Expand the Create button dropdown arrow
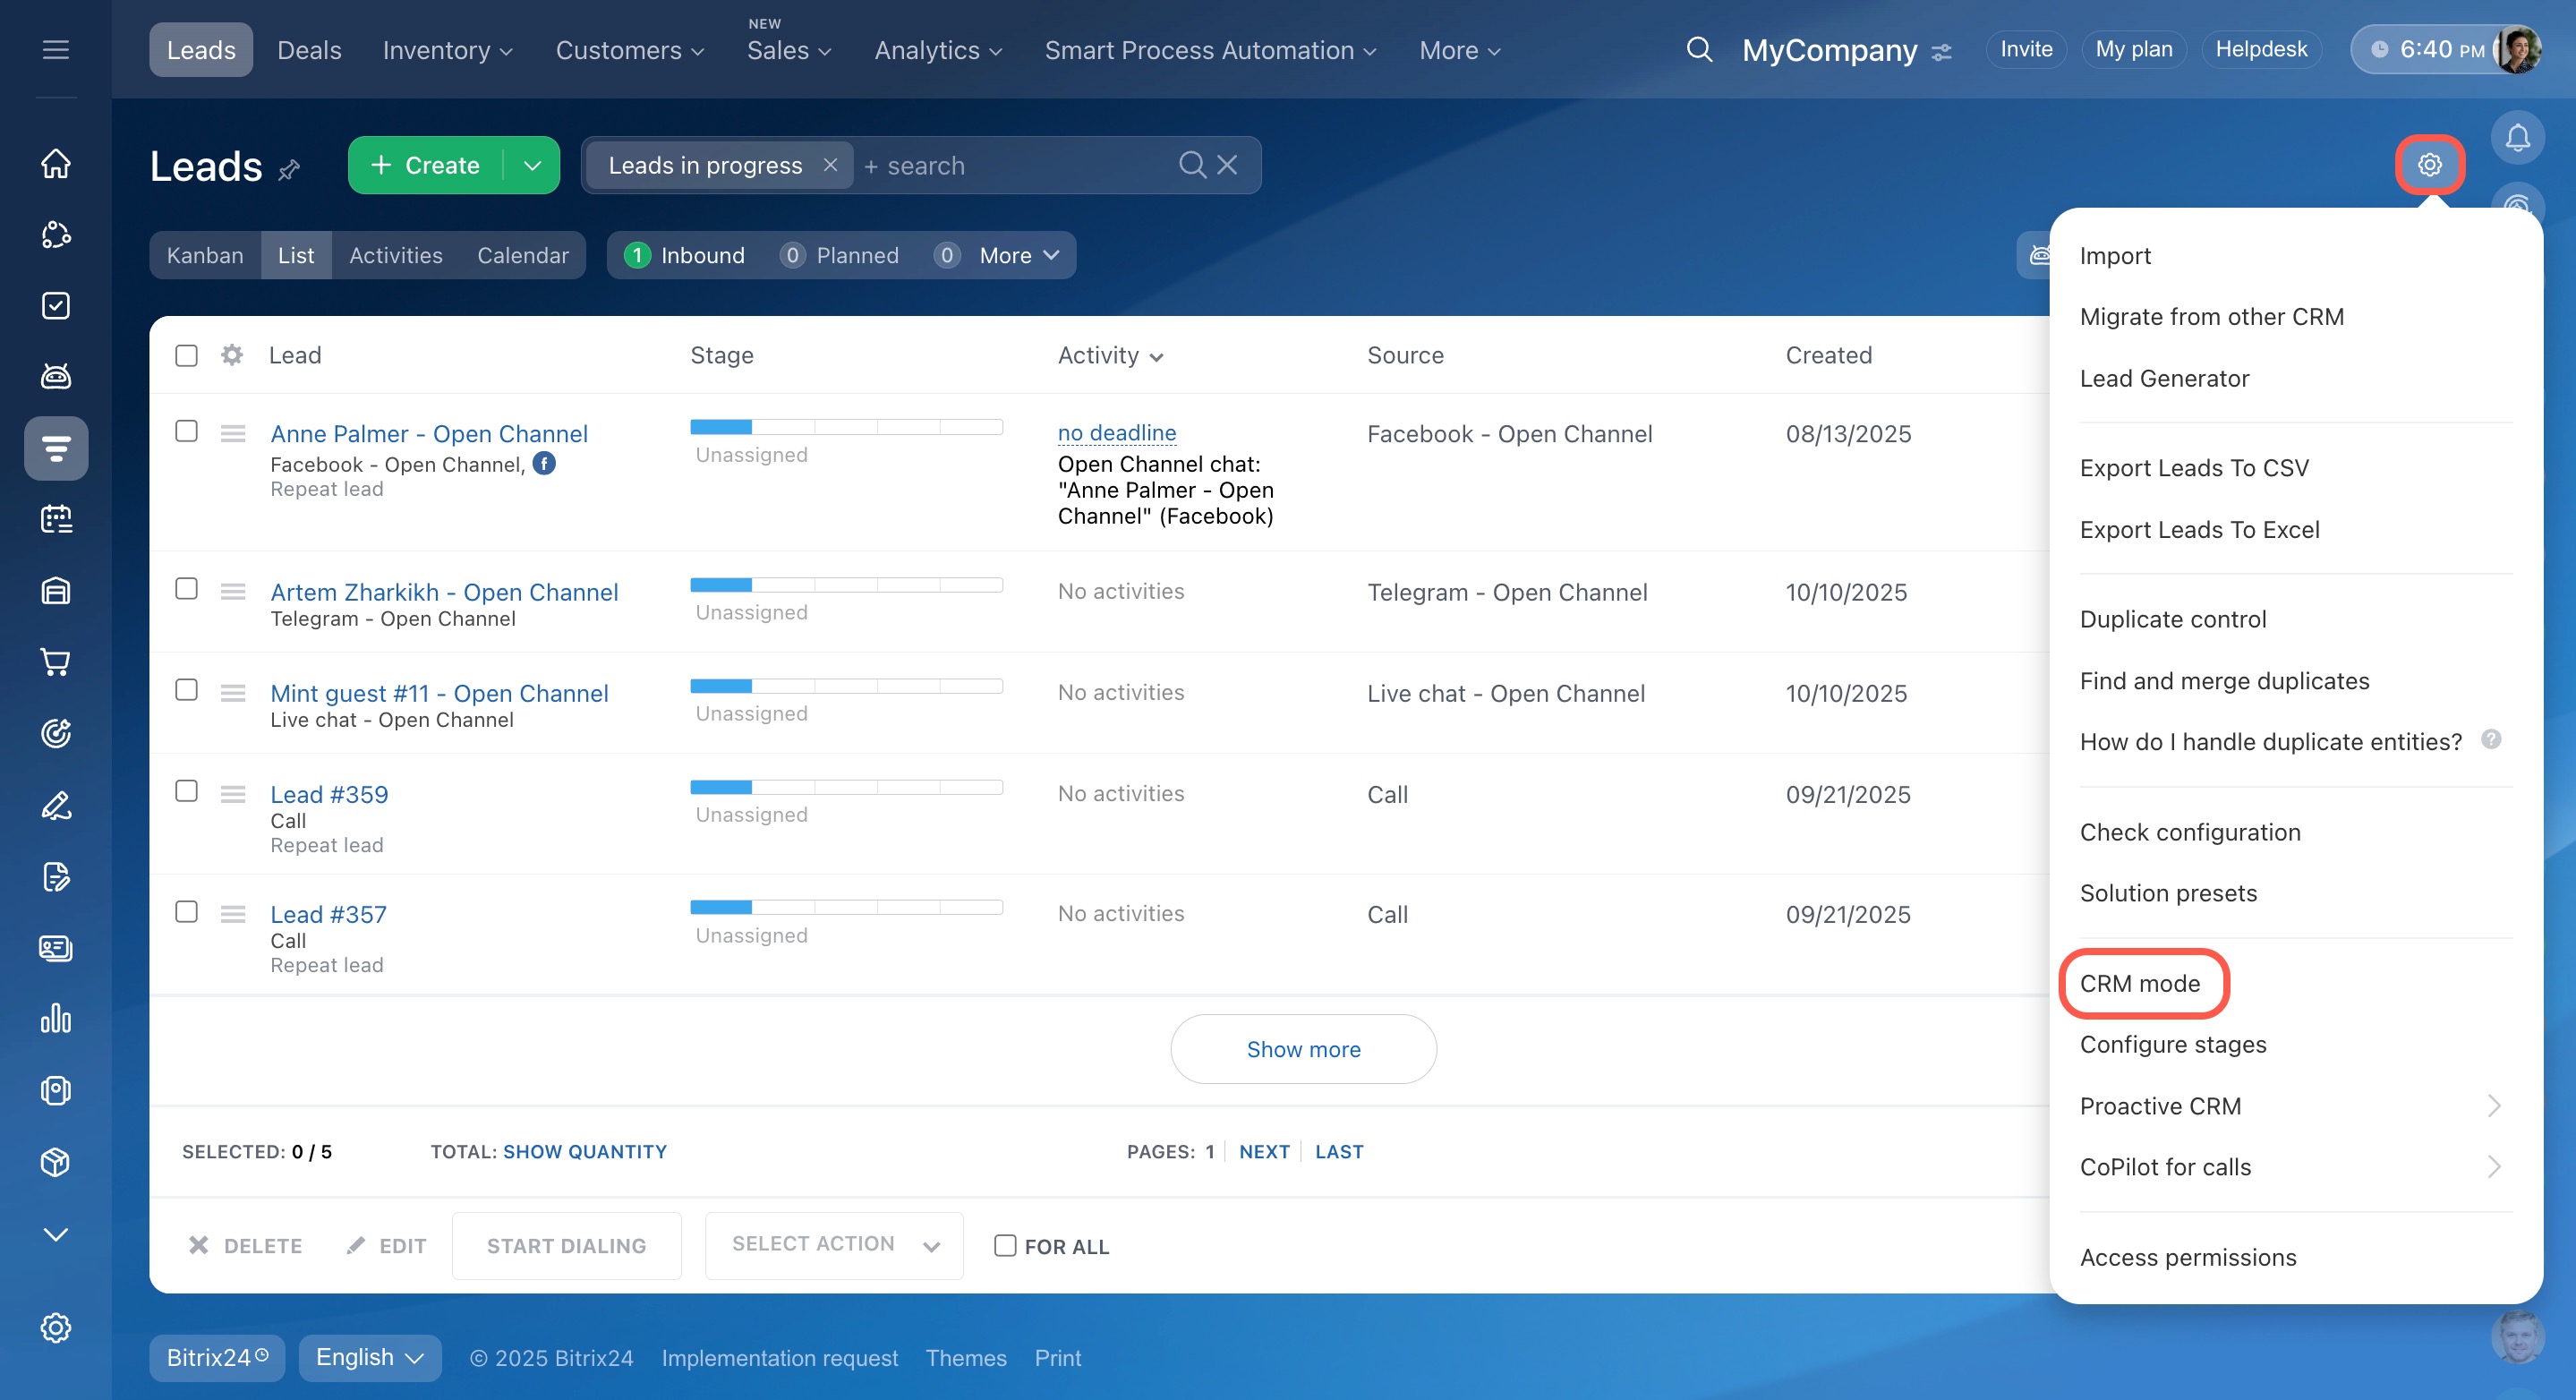Viewport: 2576px width, 1400px height. click(x=532, y=165)
